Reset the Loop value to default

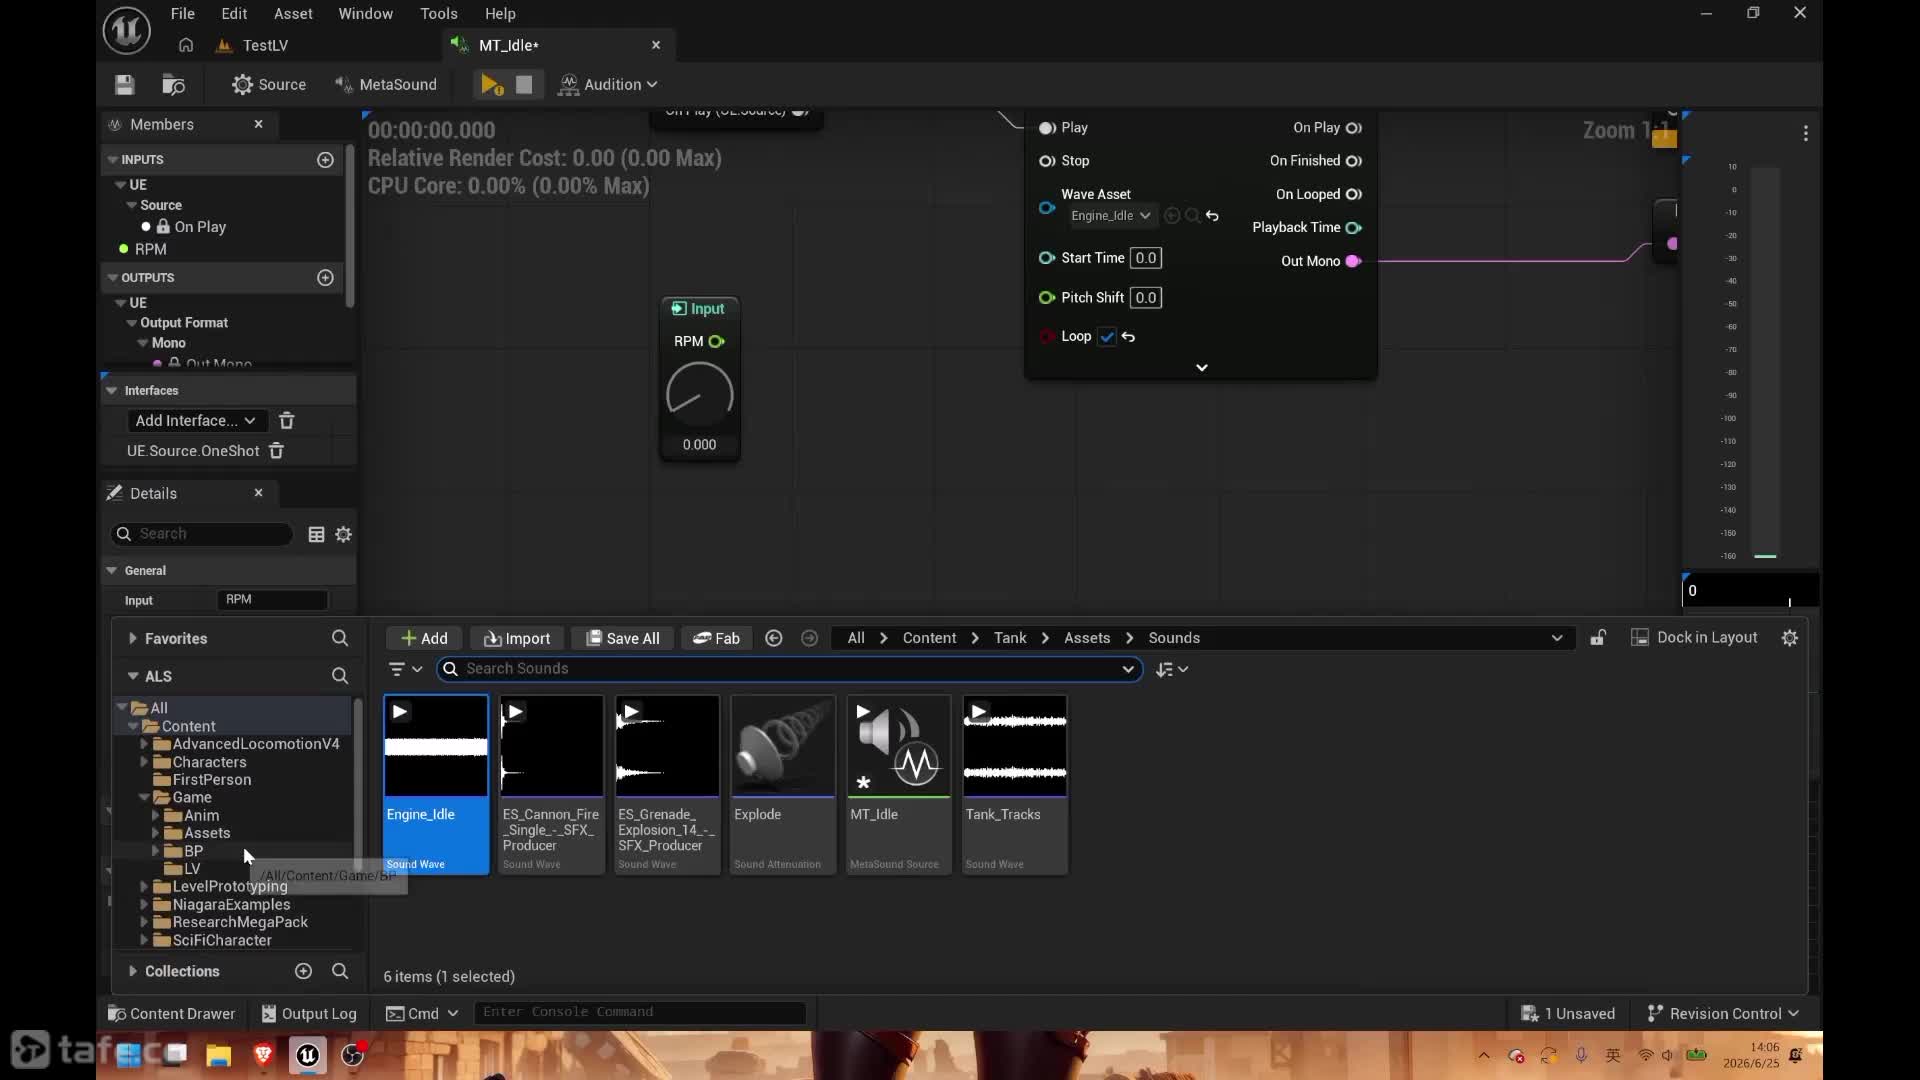point(1129,337)
